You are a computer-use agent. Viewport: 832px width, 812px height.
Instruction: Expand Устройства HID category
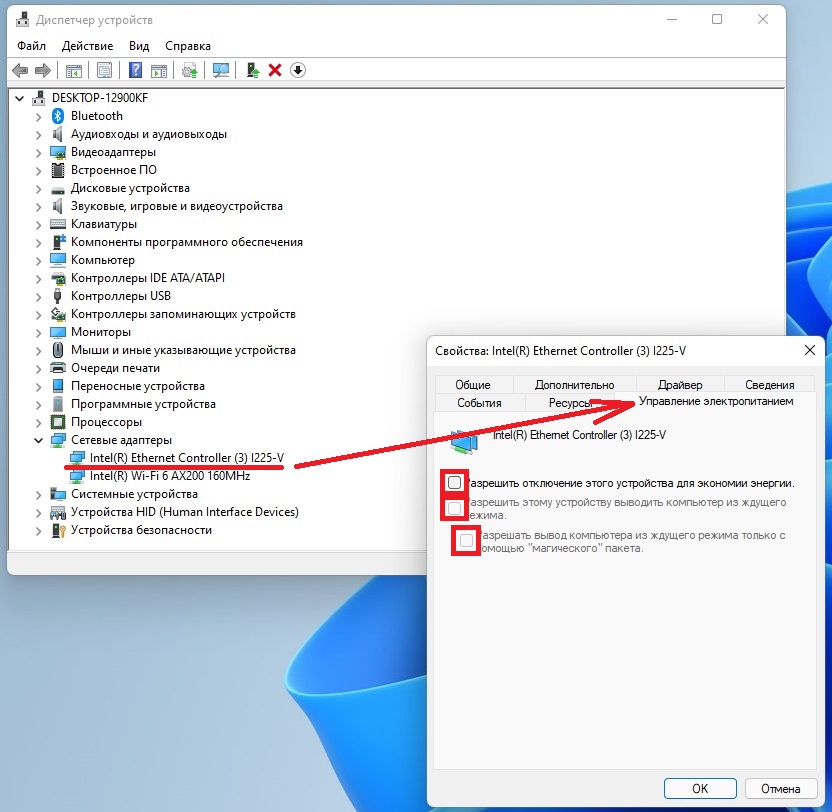point(38,513)
